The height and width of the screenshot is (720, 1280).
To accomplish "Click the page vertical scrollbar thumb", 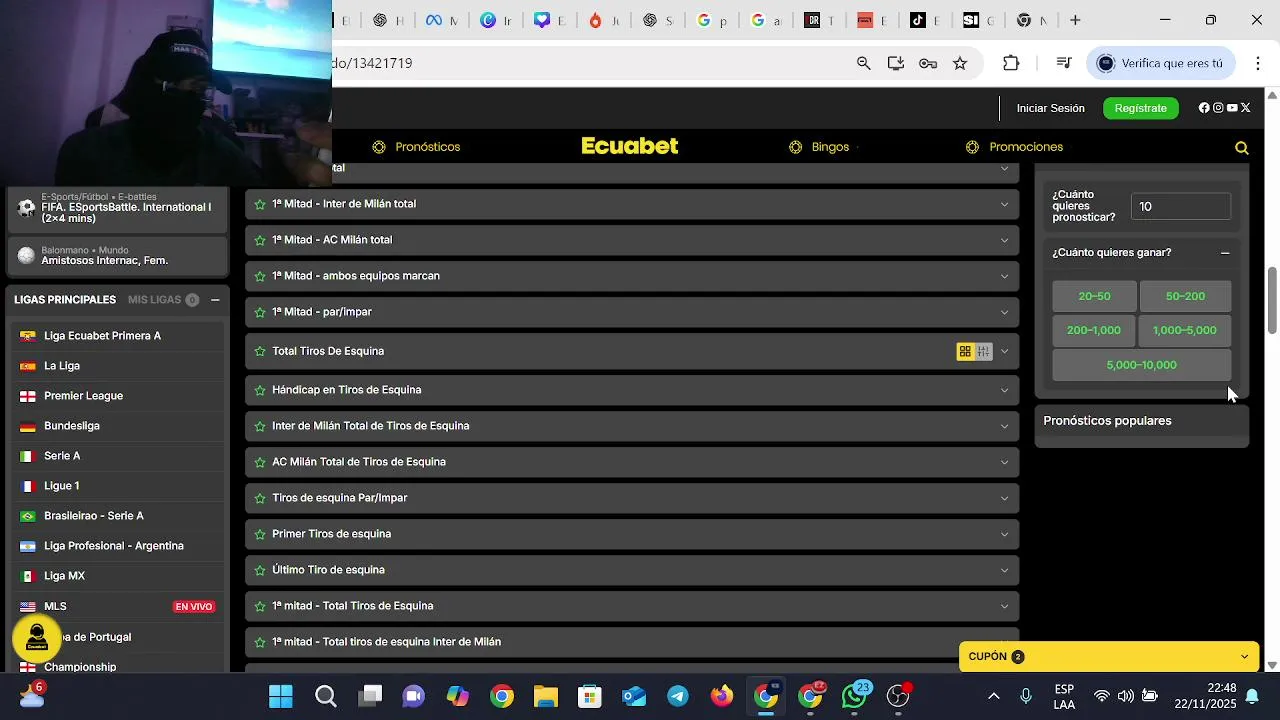I will click(x=1272, y=300).
